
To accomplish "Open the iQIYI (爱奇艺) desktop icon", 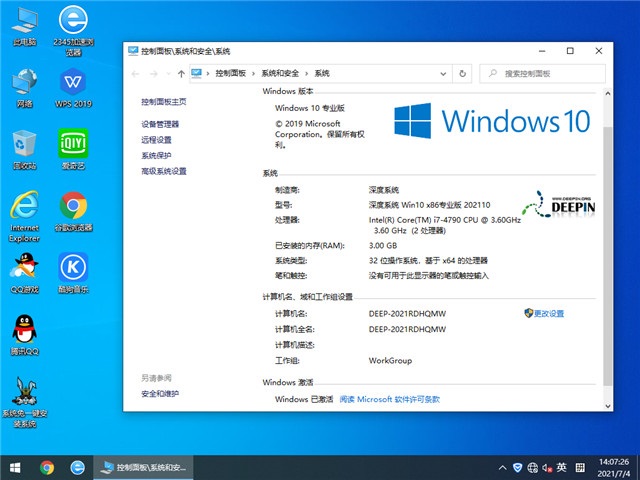I will click(x=71, y=146).
